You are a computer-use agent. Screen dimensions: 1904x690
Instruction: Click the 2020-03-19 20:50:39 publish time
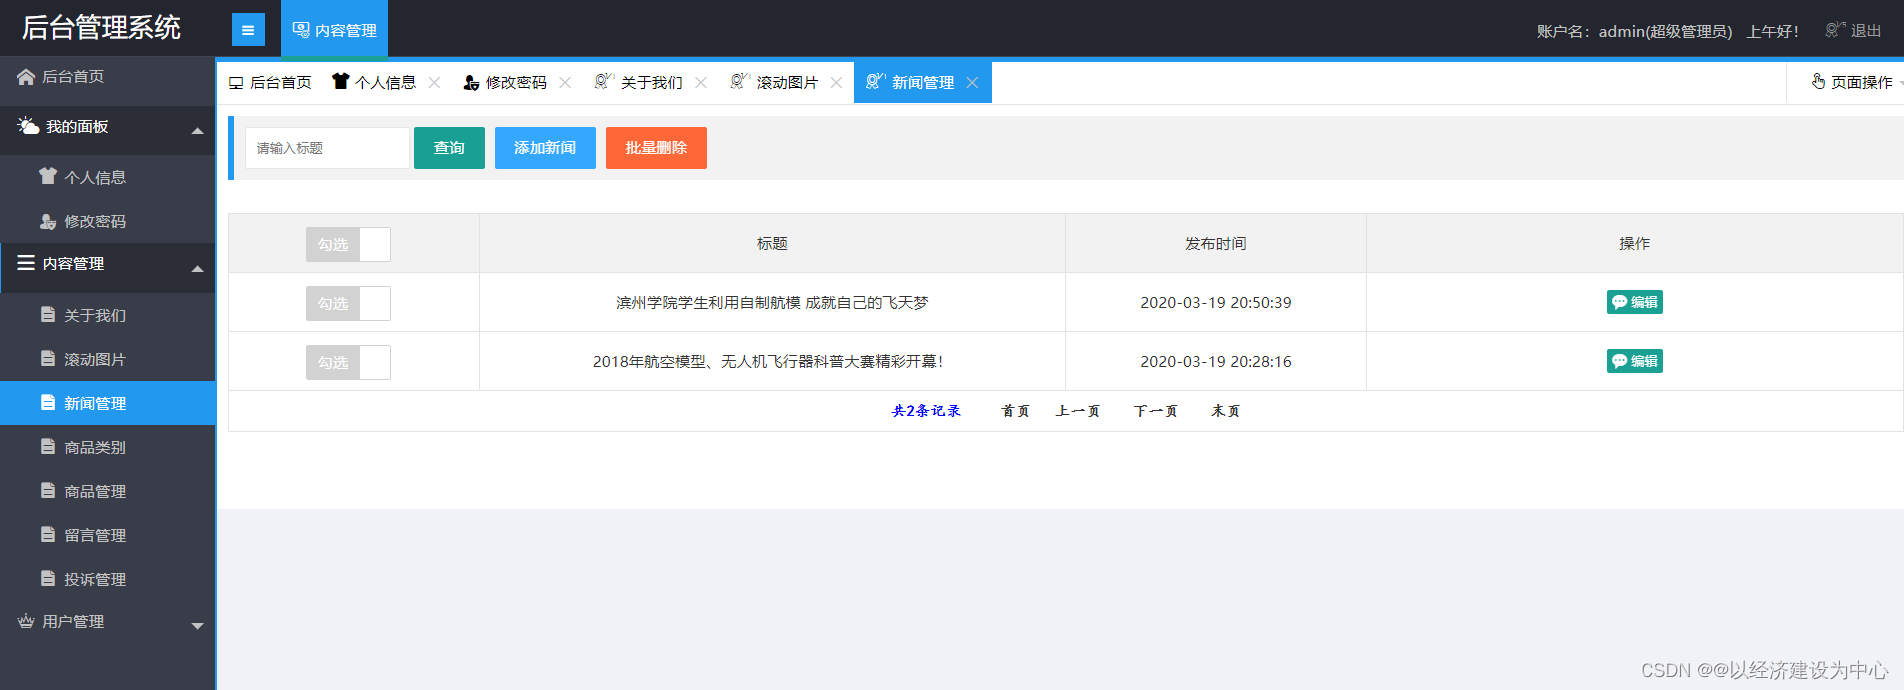coord(1216,302)
